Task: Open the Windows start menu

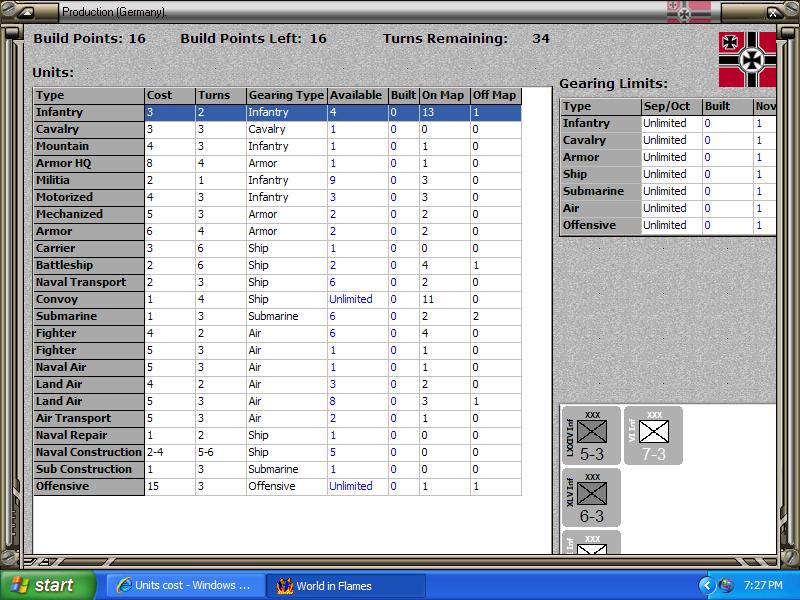Action: [47, 585]
